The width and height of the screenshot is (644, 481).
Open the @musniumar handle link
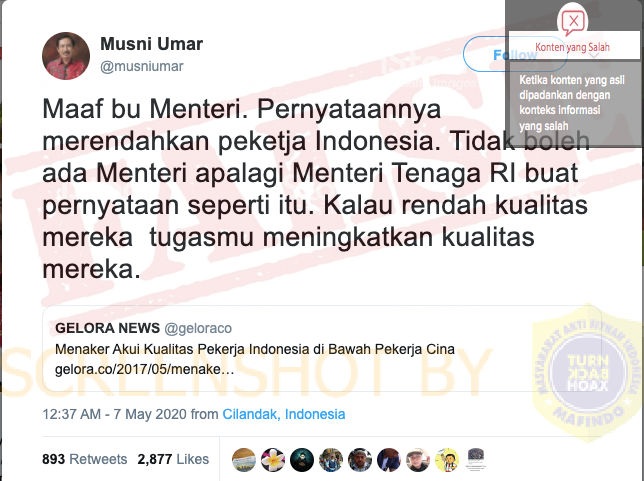pos(142,66)
